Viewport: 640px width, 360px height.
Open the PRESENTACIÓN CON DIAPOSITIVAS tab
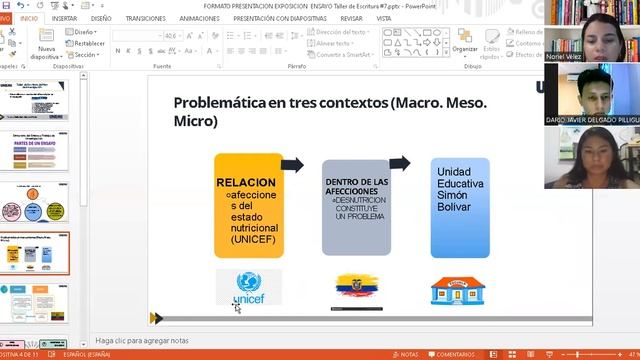click(x=280, y=19)
